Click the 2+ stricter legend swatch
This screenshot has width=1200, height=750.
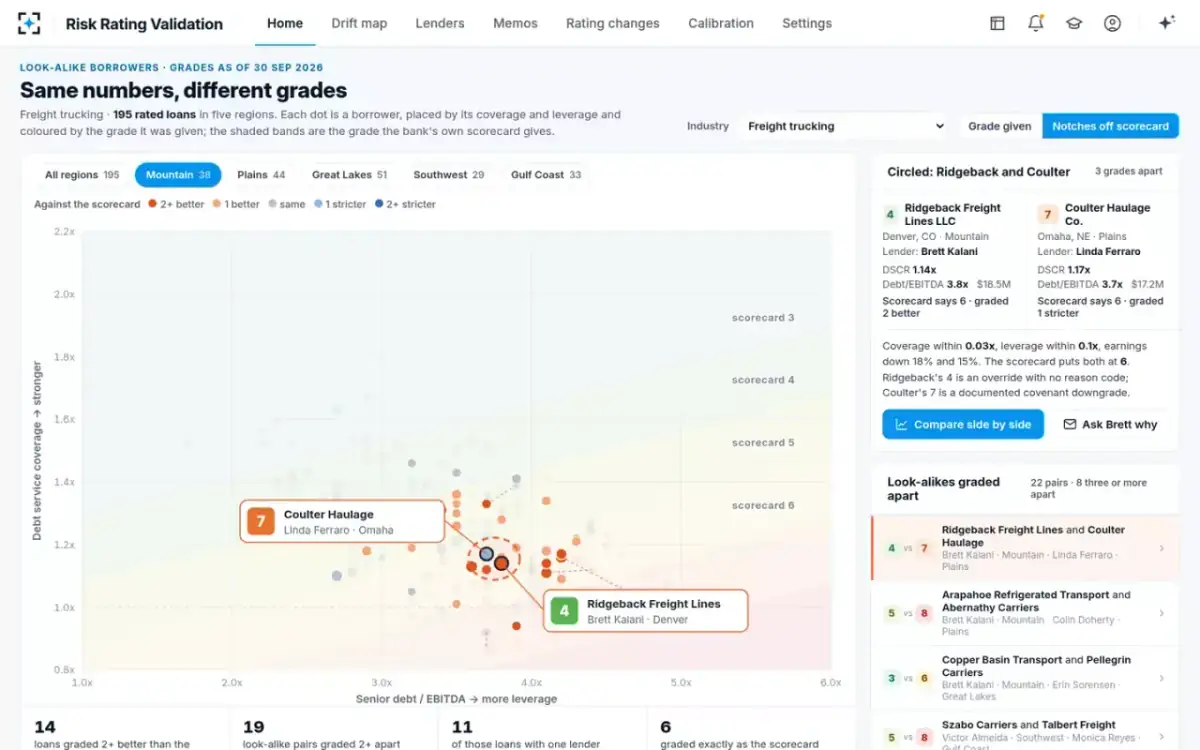click(x=379, y=204)
